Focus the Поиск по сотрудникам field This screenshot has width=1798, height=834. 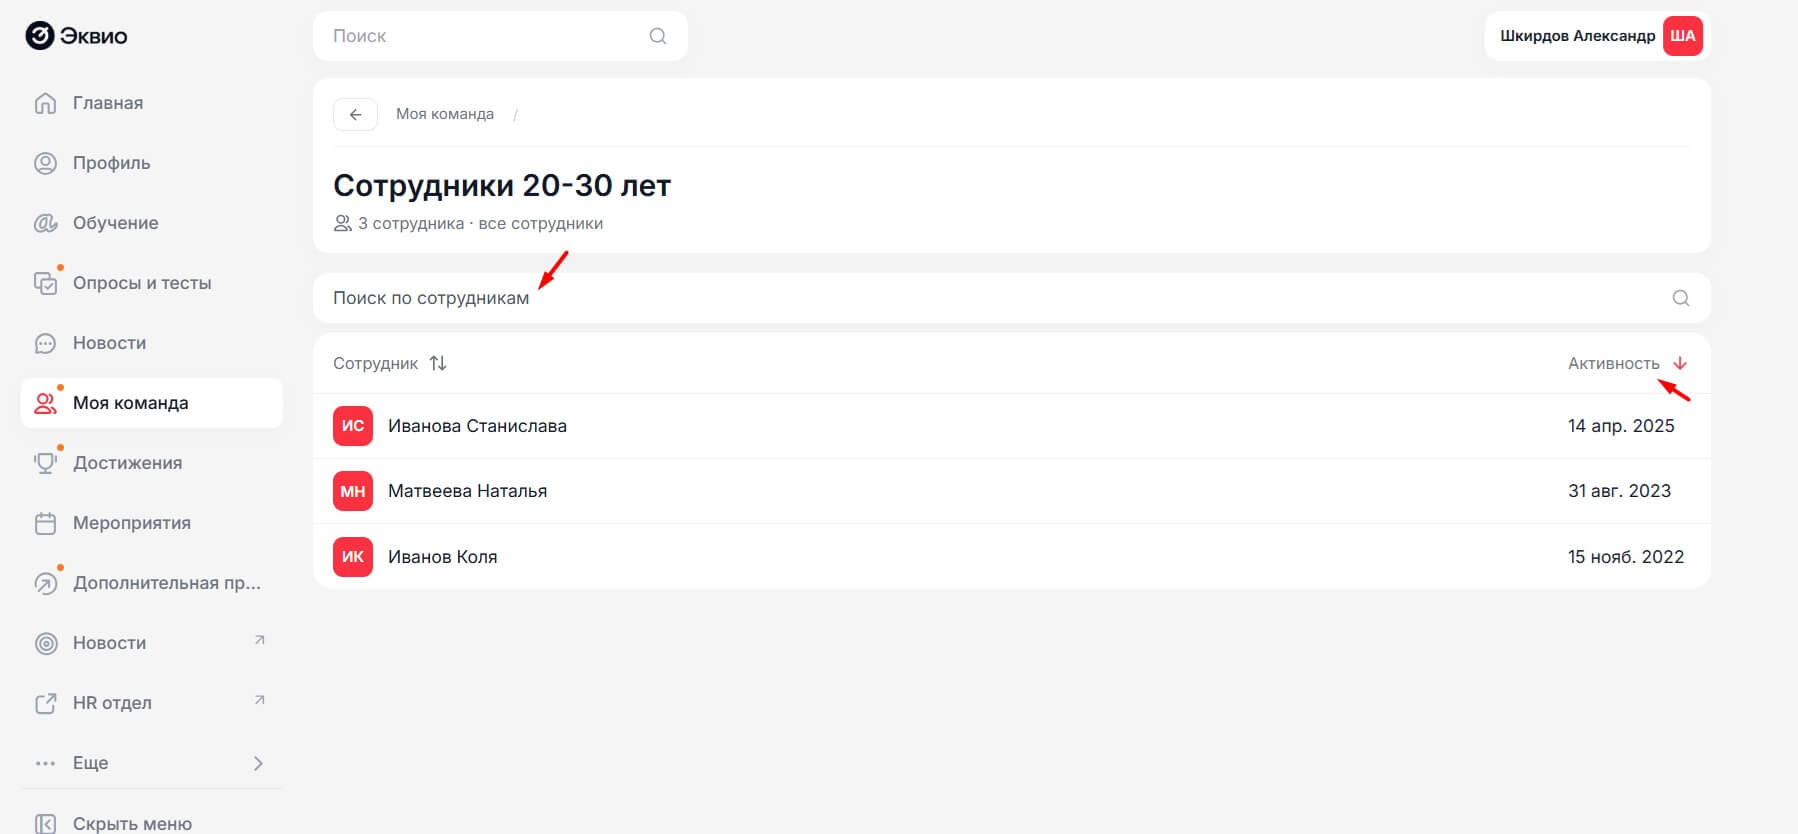[x=900, y=298]
